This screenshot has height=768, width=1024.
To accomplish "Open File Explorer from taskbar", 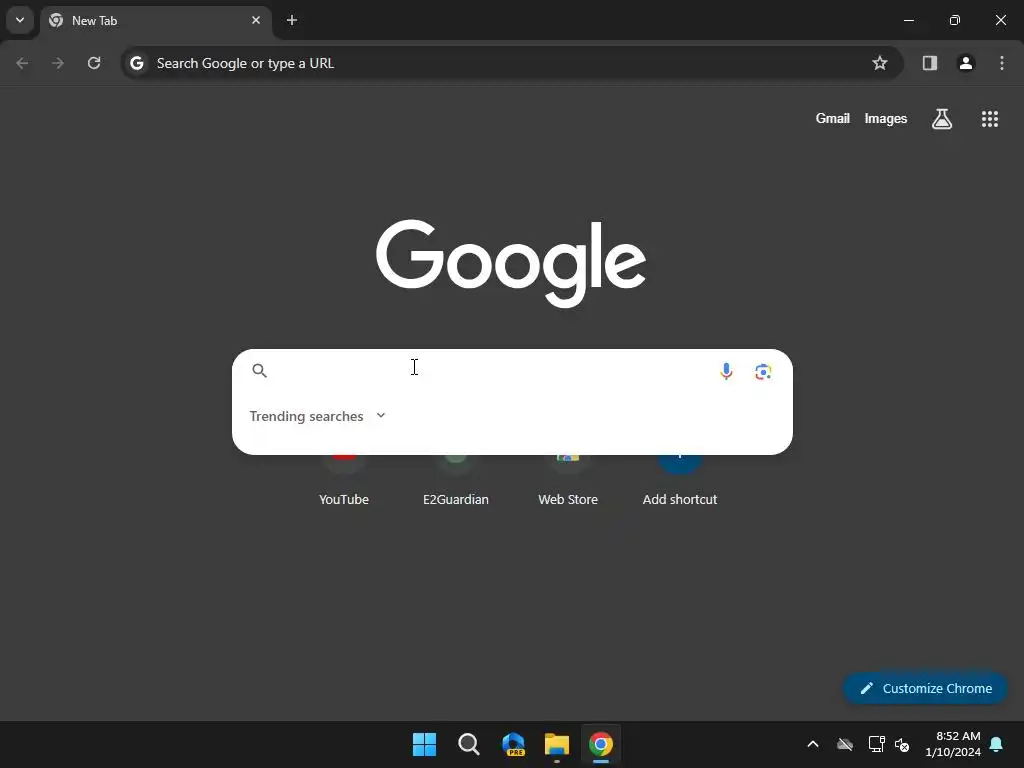I will (556, 744).
